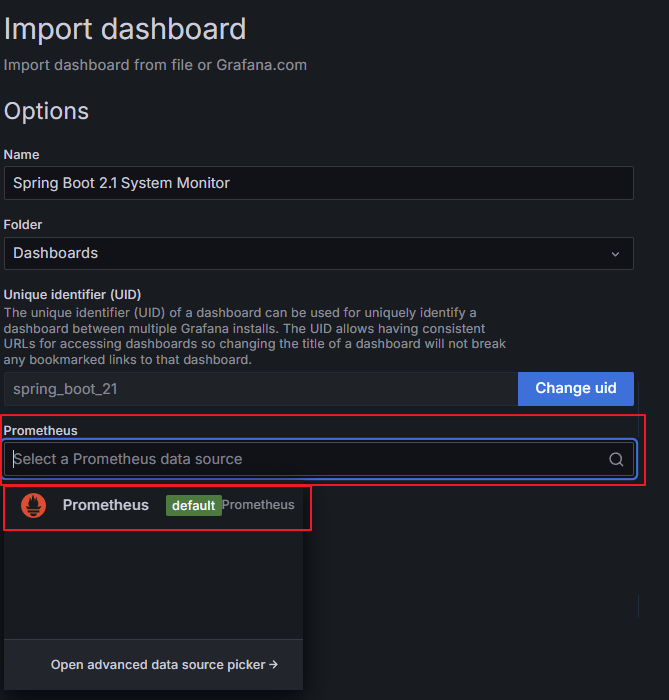Open advanced data source picker link

[x=164, y=665]
